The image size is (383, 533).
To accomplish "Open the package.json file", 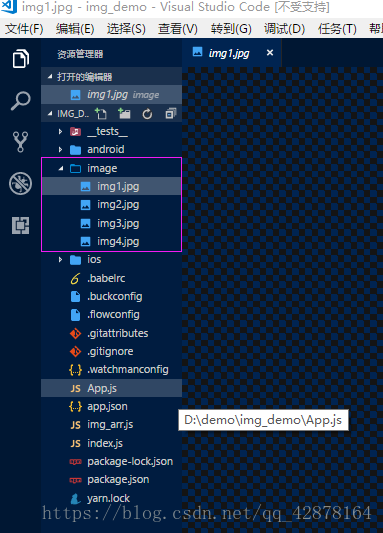I will (111, 480).
